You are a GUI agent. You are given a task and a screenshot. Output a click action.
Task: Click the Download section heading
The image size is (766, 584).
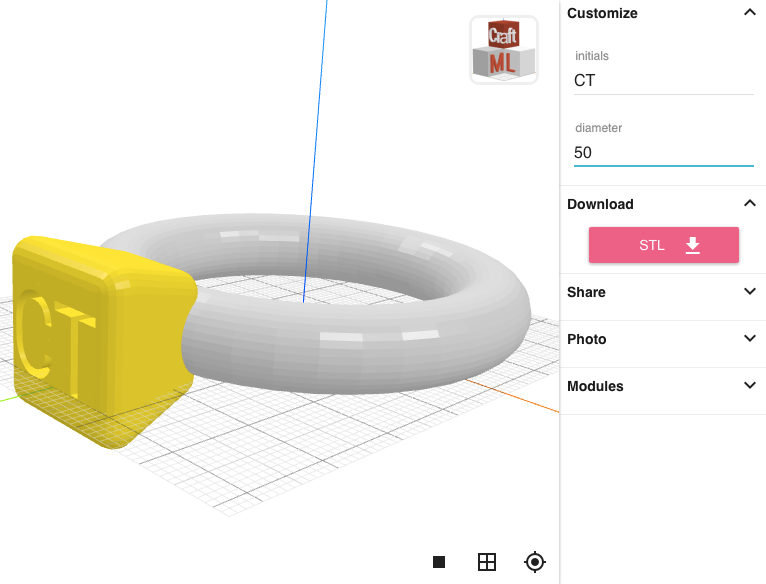[600, 204]
